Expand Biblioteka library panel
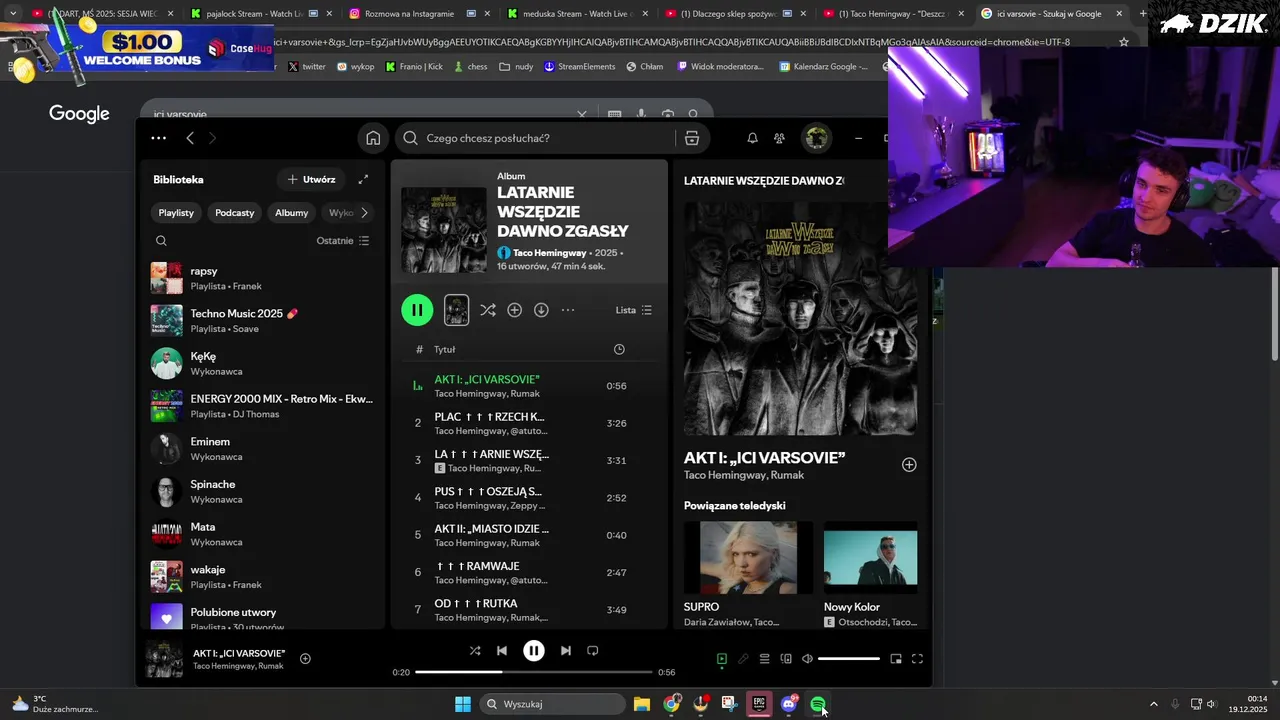The image size is (1280, 720). pos(363,179)
